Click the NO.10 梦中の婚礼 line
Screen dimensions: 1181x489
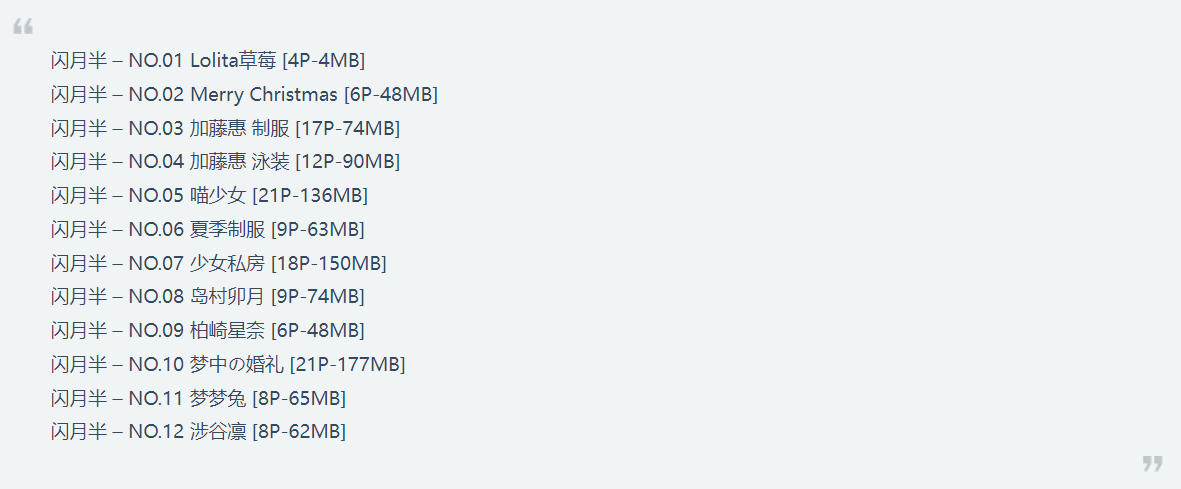(228, 364)
